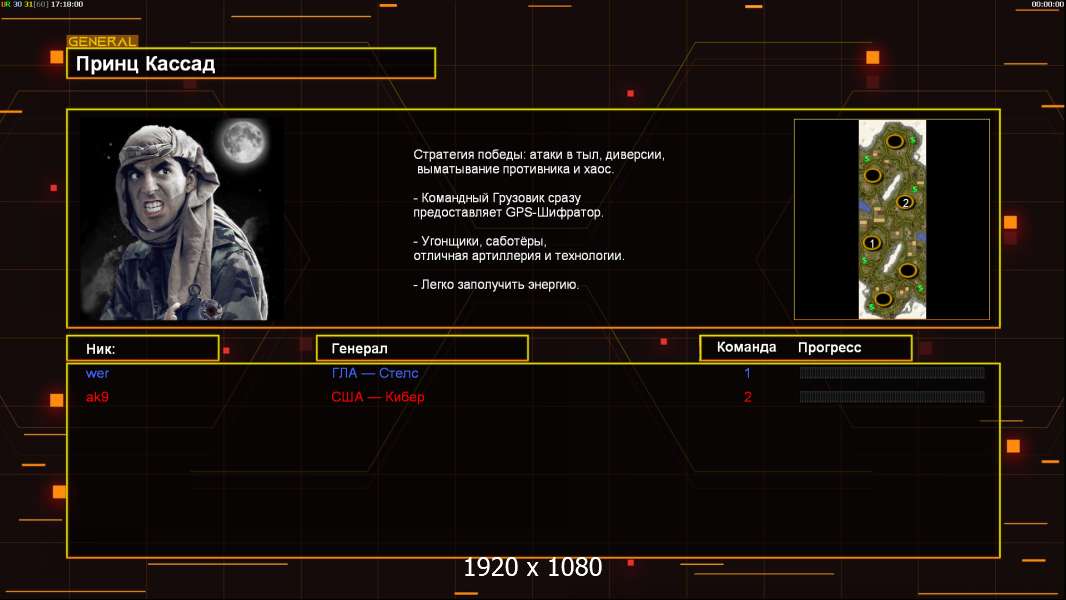The height and width of the screenshot is (600, 1066).
Task: Click the Прогресс column header
Action: 829,348
